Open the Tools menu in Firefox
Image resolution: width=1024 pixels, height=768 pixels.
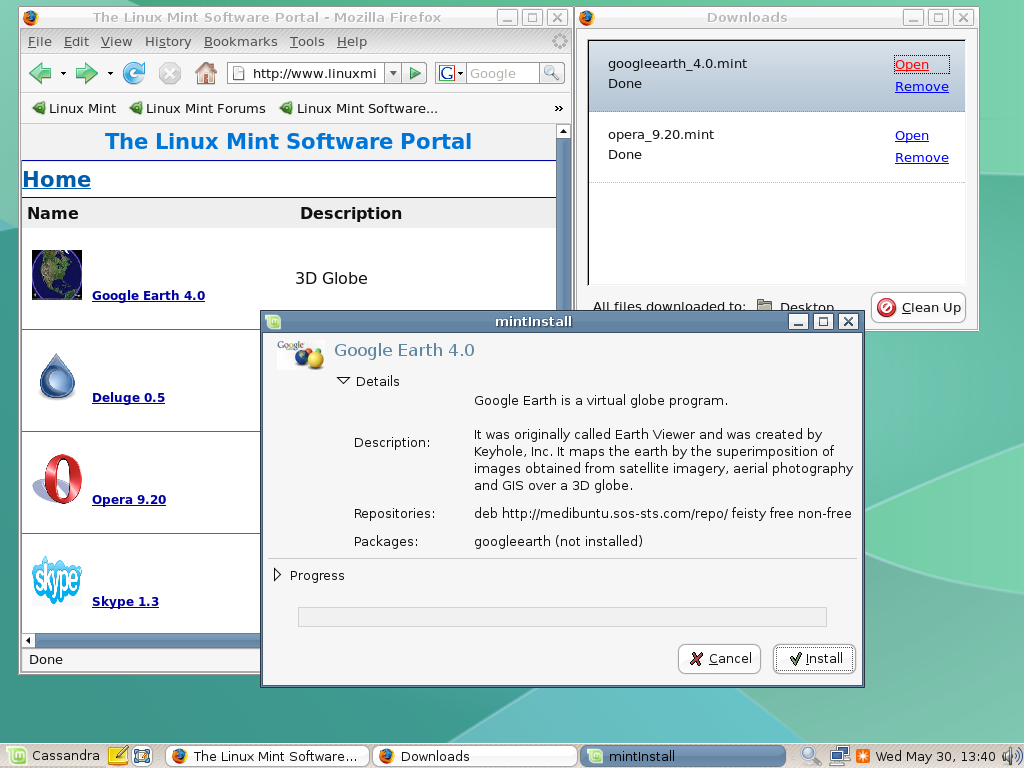coord(307,42)
